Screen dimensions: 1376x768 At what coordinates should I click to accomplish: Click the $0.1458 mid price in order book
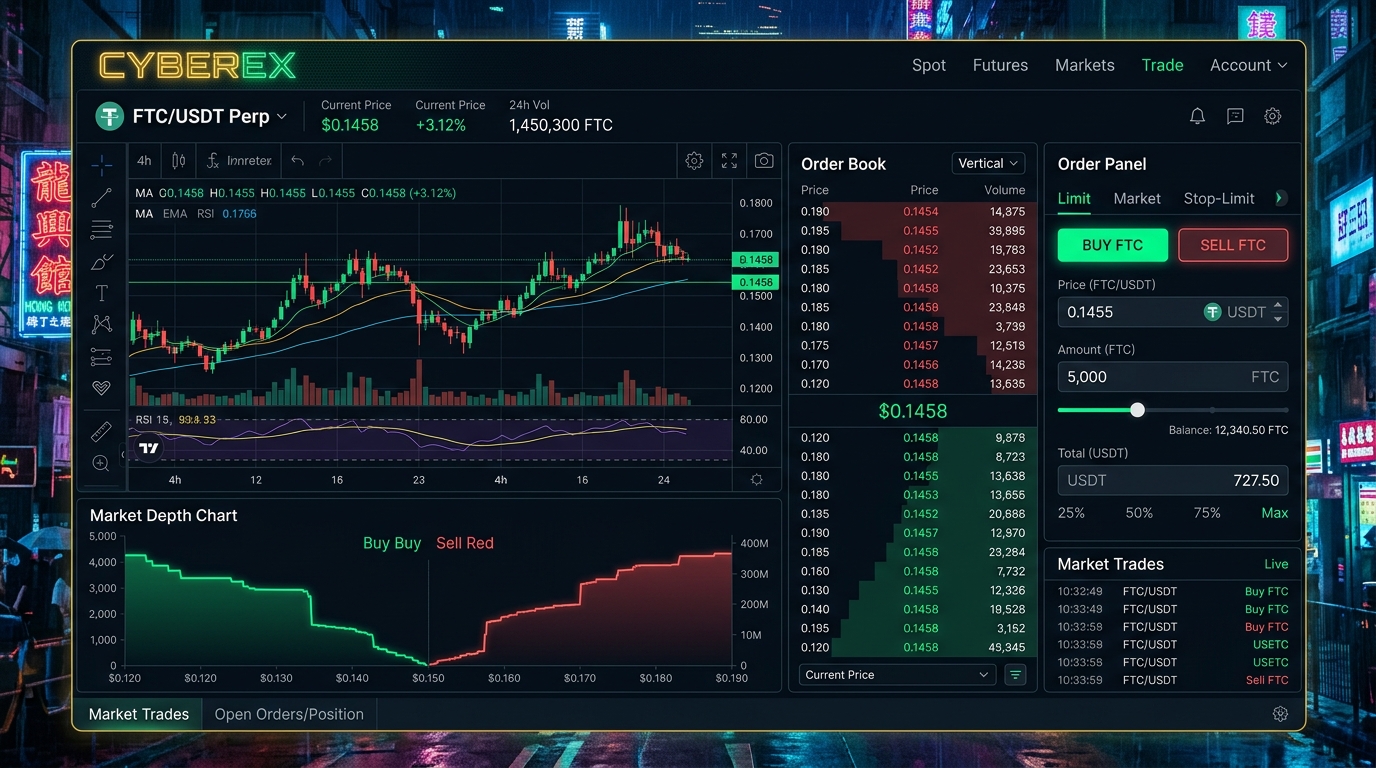click(x=913, y=411)
